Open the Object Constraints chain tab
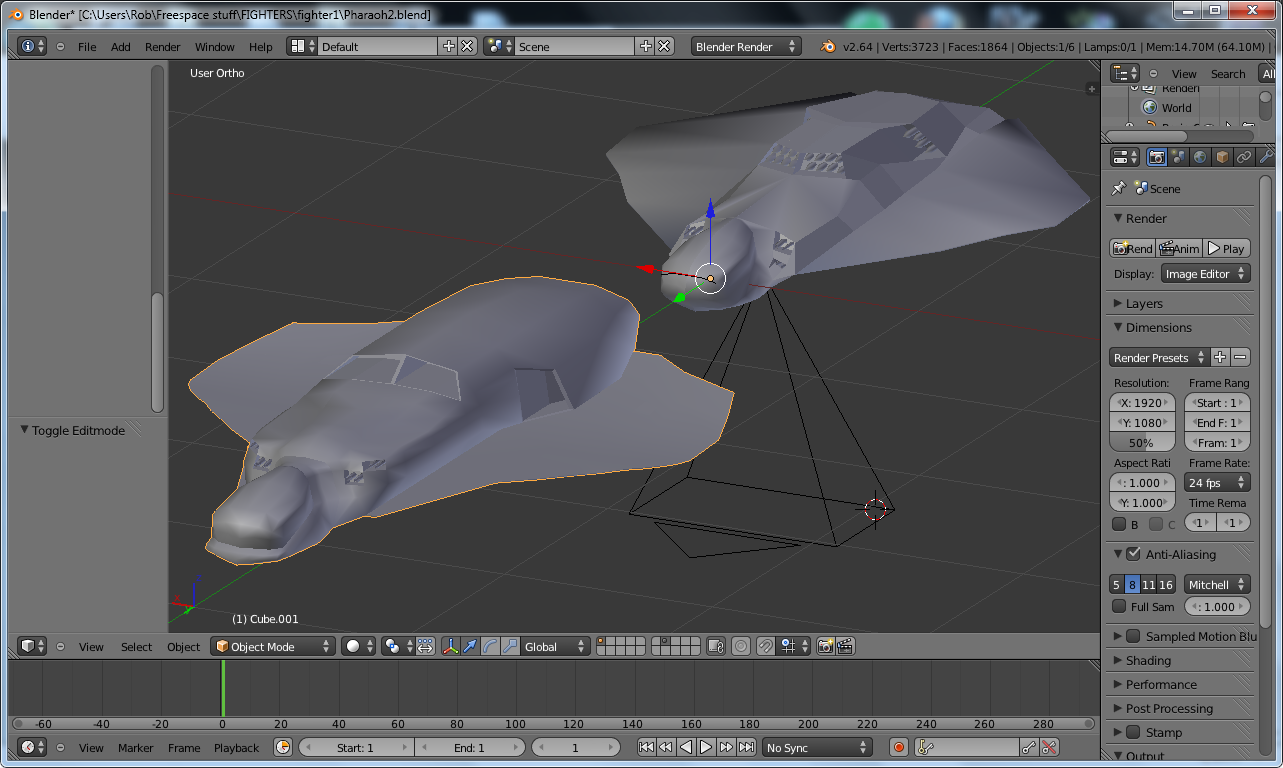 click(1244, 157)
